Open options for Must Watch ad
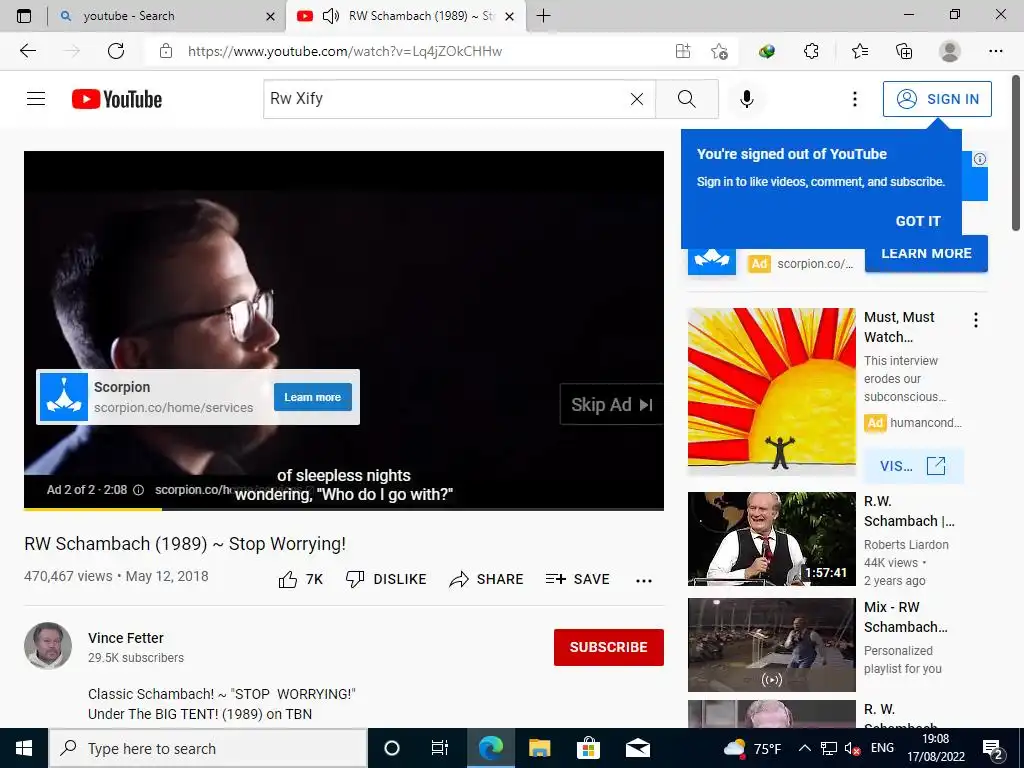1024x768 pixels. coord(976,320)
